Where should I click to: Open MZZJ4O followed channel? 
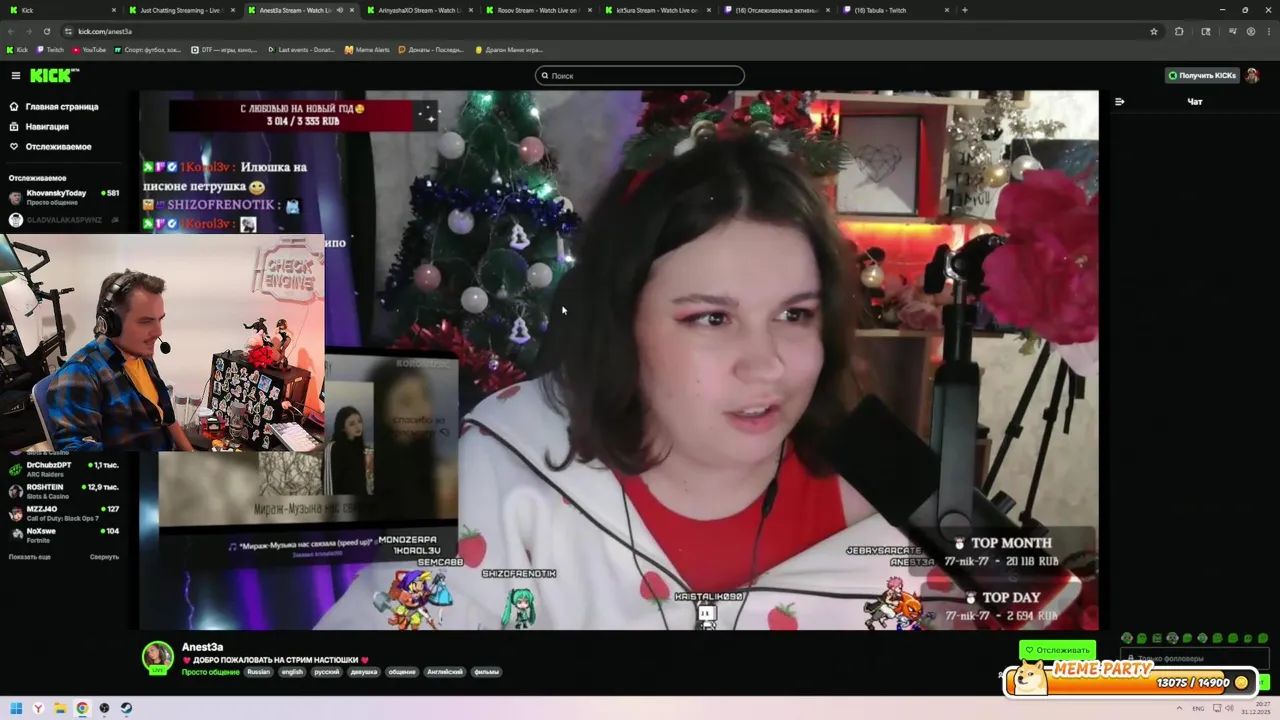(x=62, y=513)
